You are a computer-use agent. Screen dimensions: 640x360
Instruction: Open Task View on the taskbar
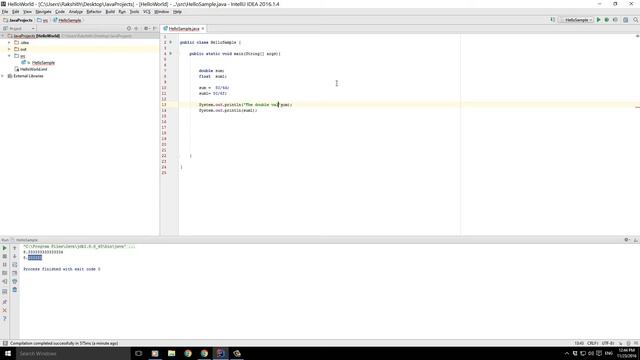138,353
